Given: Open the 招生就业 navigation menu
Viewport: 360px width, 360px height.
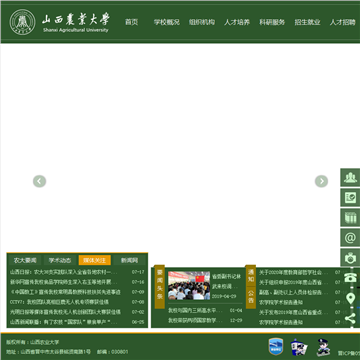Looking at the screenshot, I should coord(307,22).
